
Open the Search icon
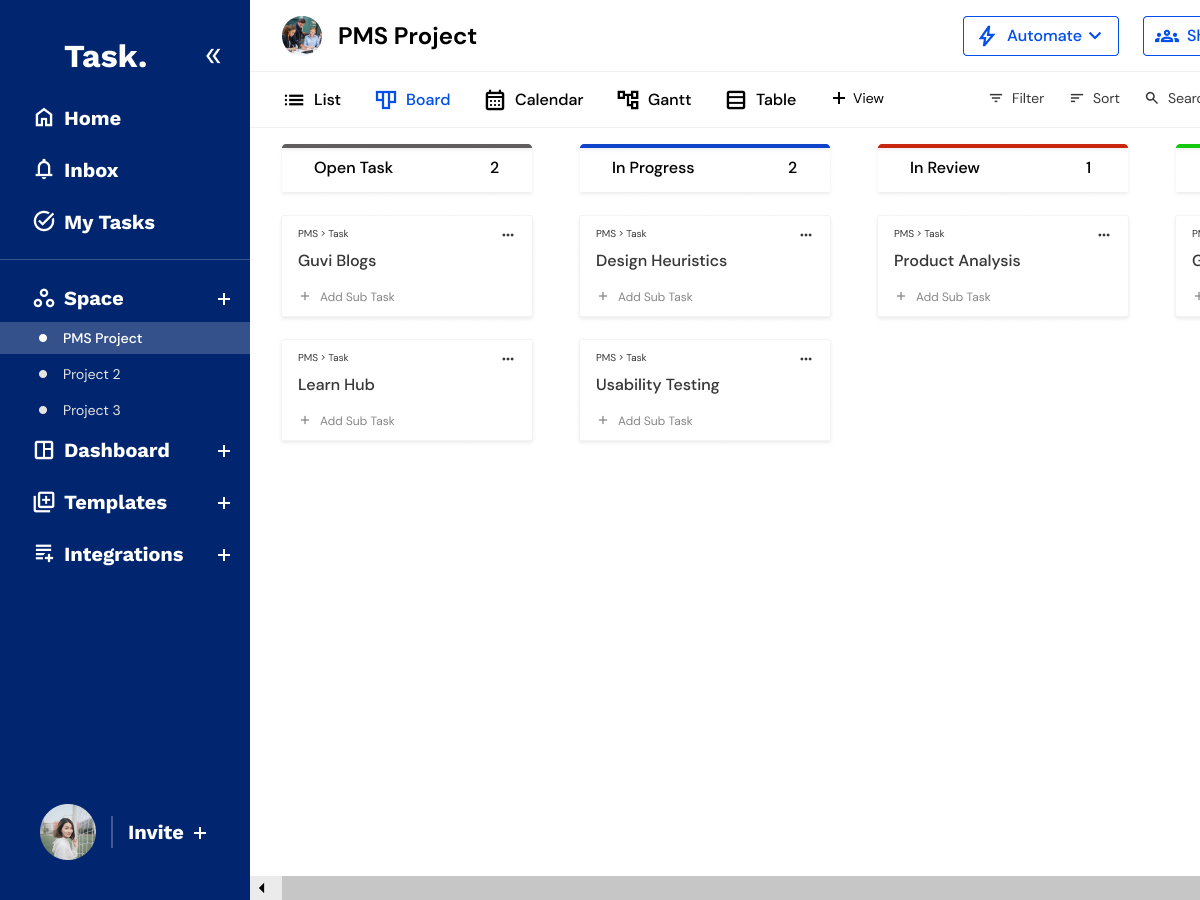tap(1152, 98)
